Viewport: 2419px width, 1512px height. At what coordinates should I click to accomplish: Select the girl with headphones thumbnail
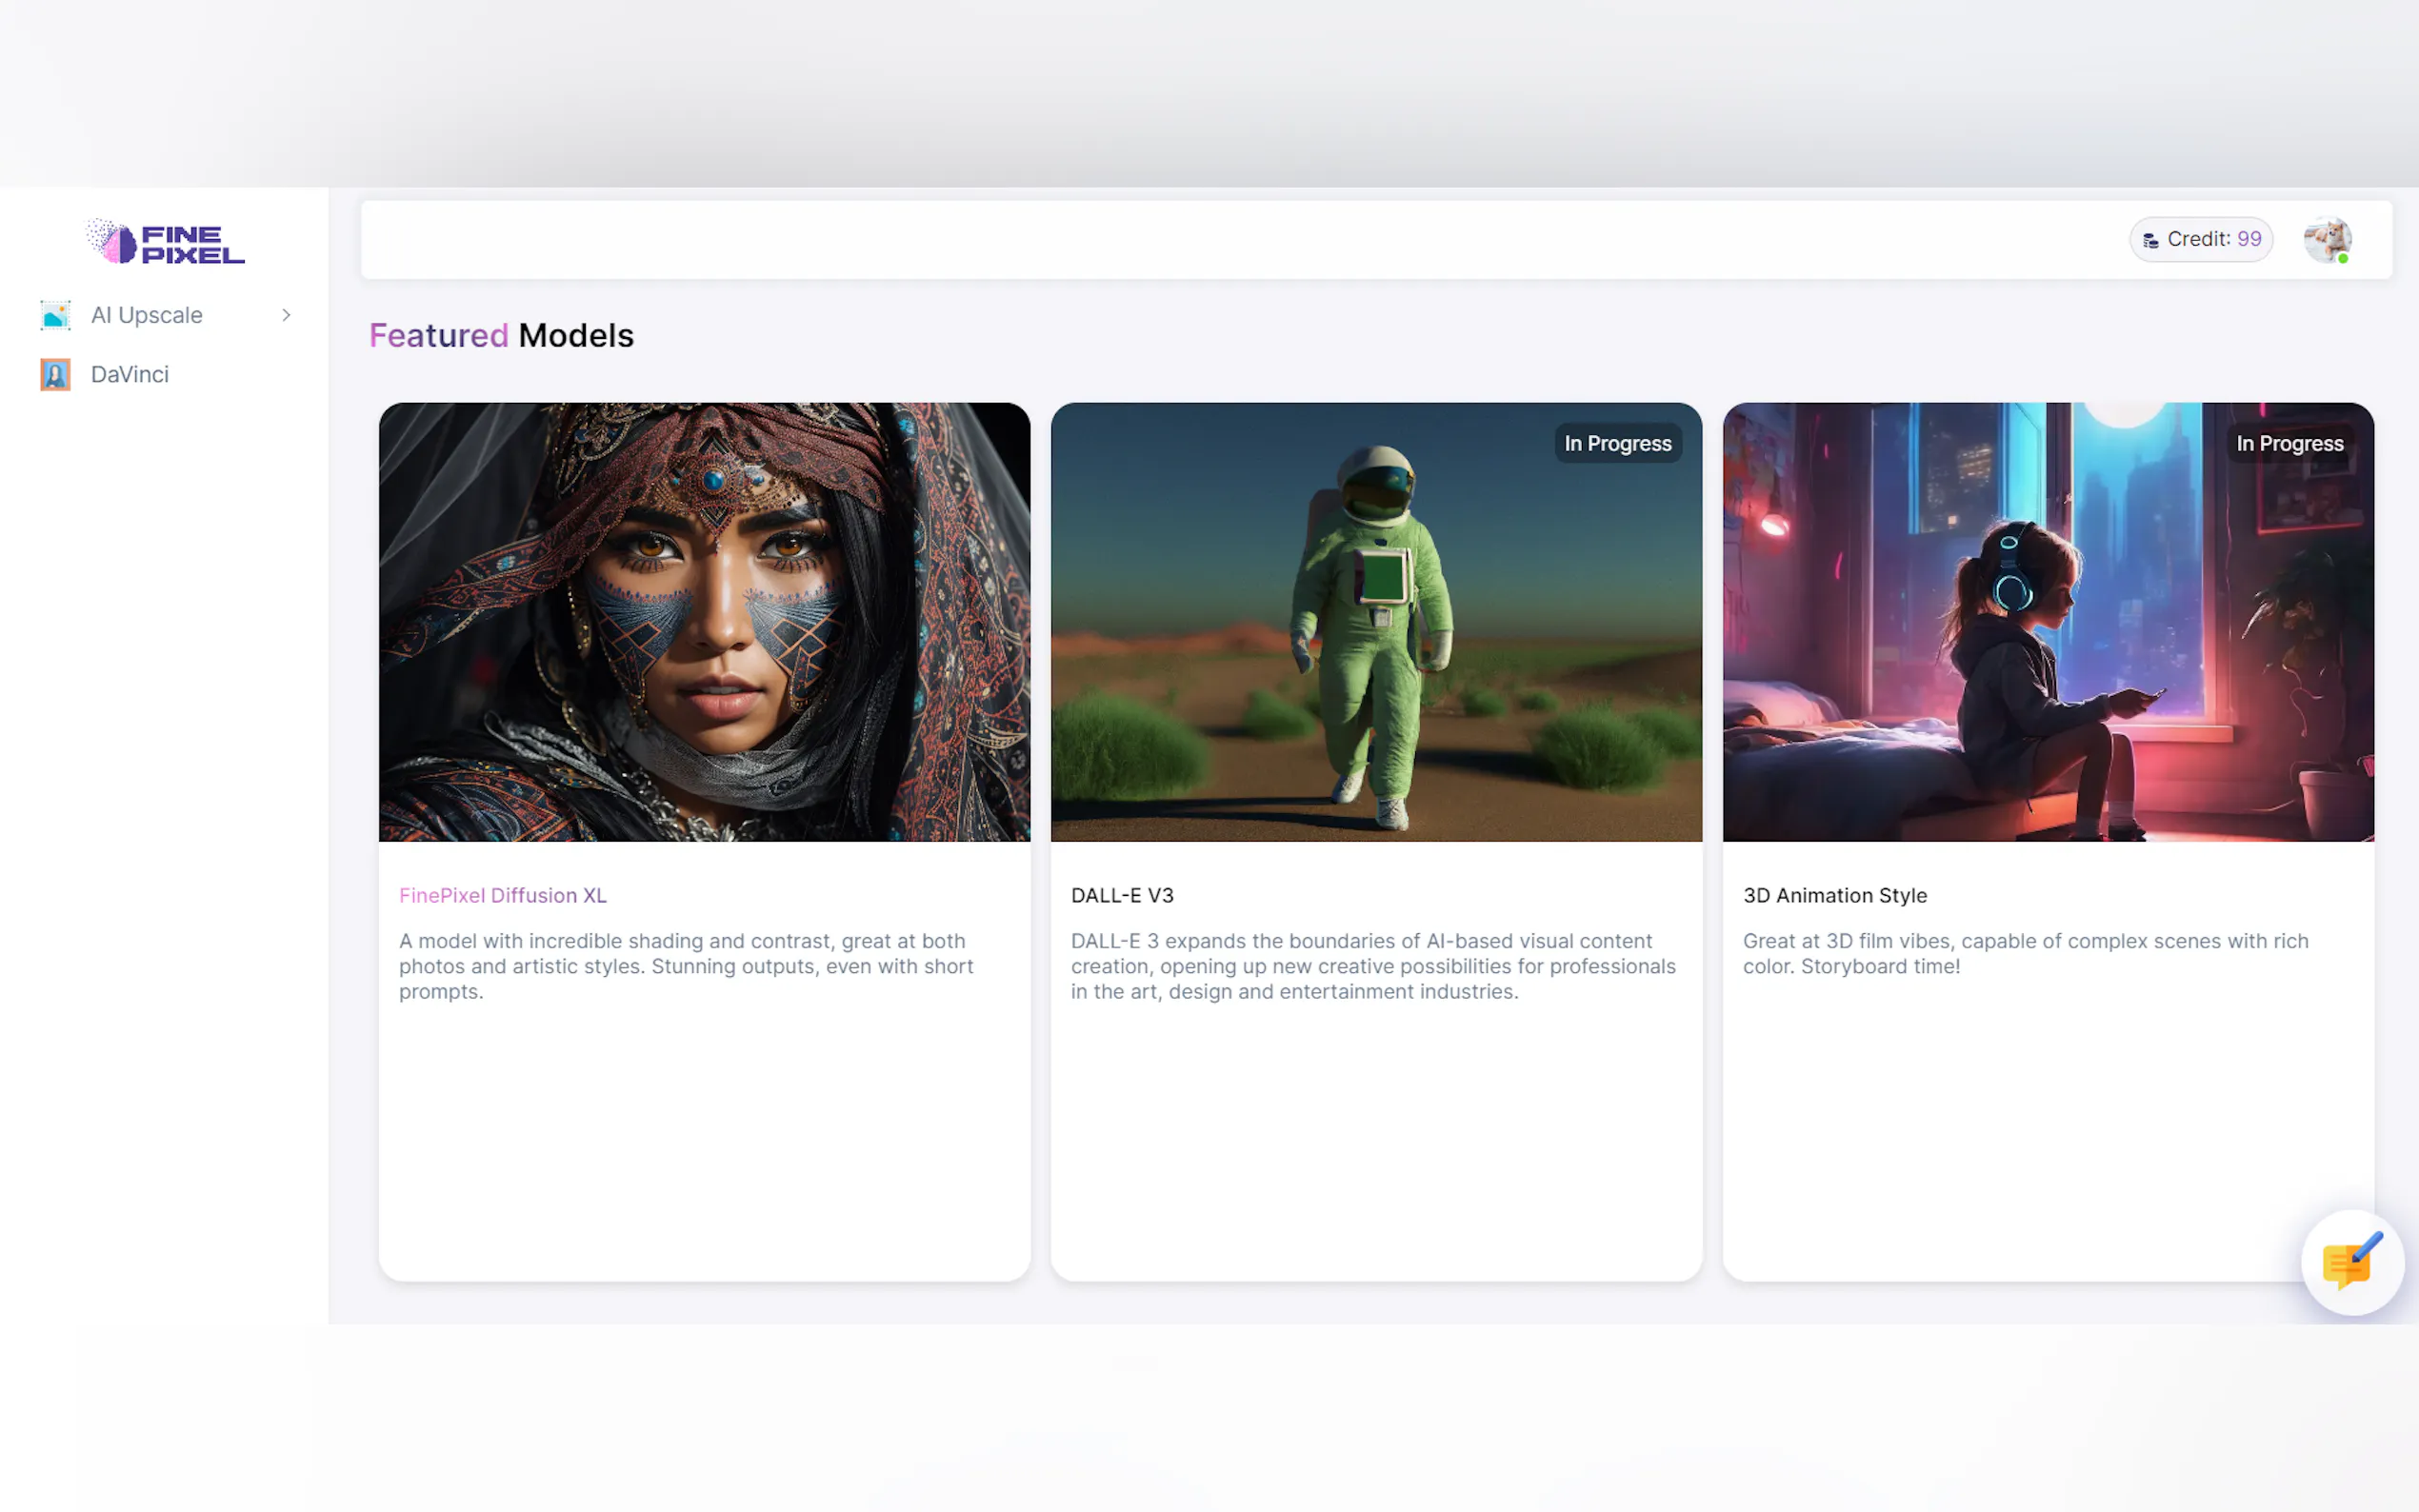pos(2047,621)
